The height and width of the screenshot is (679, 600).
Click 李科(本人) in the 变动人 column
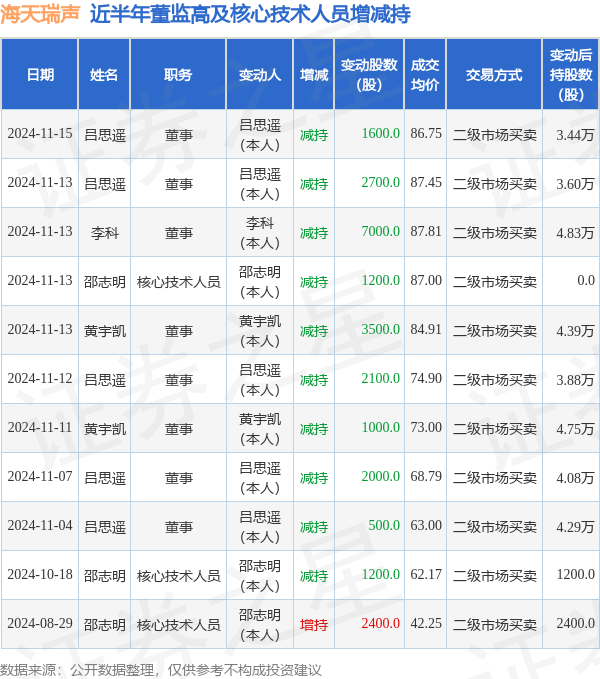tap(260, 233)
